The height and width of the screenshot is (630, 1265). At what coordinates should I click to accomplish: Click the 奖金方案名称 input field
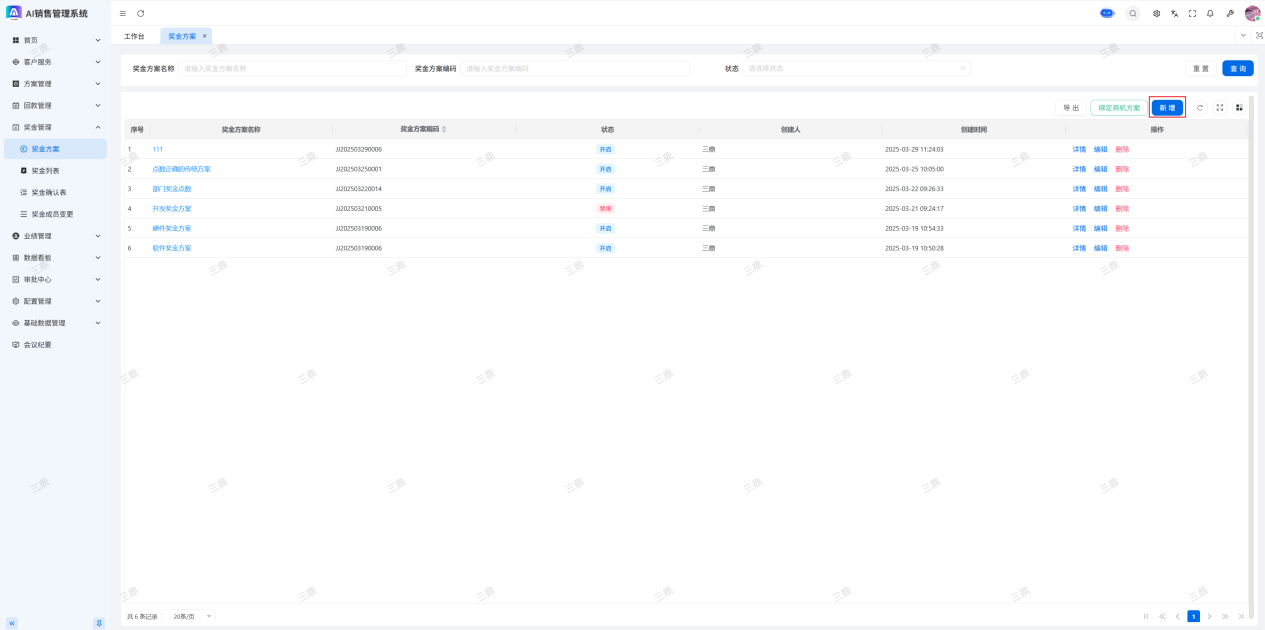[292, 68]
